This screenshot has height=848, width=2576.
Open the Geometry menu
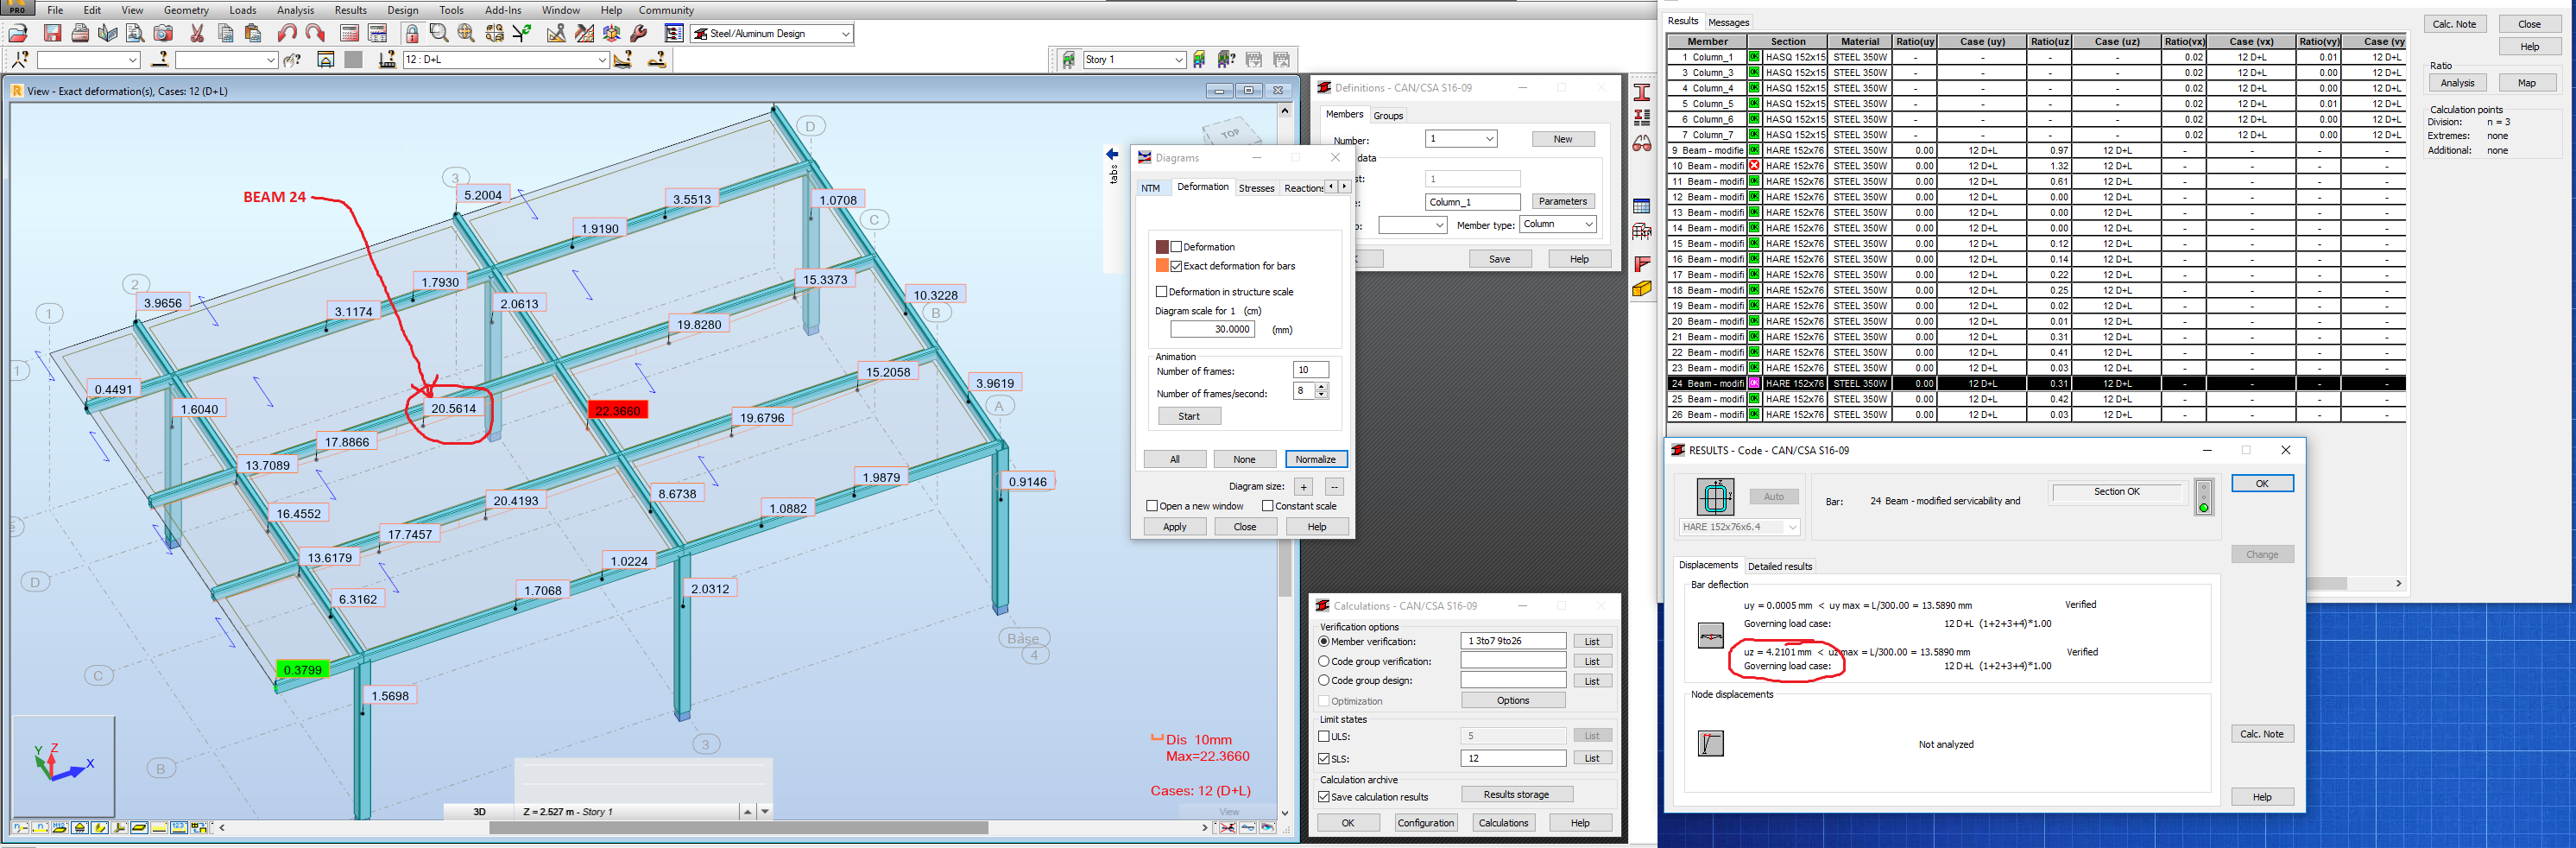[x=185, y=10]
